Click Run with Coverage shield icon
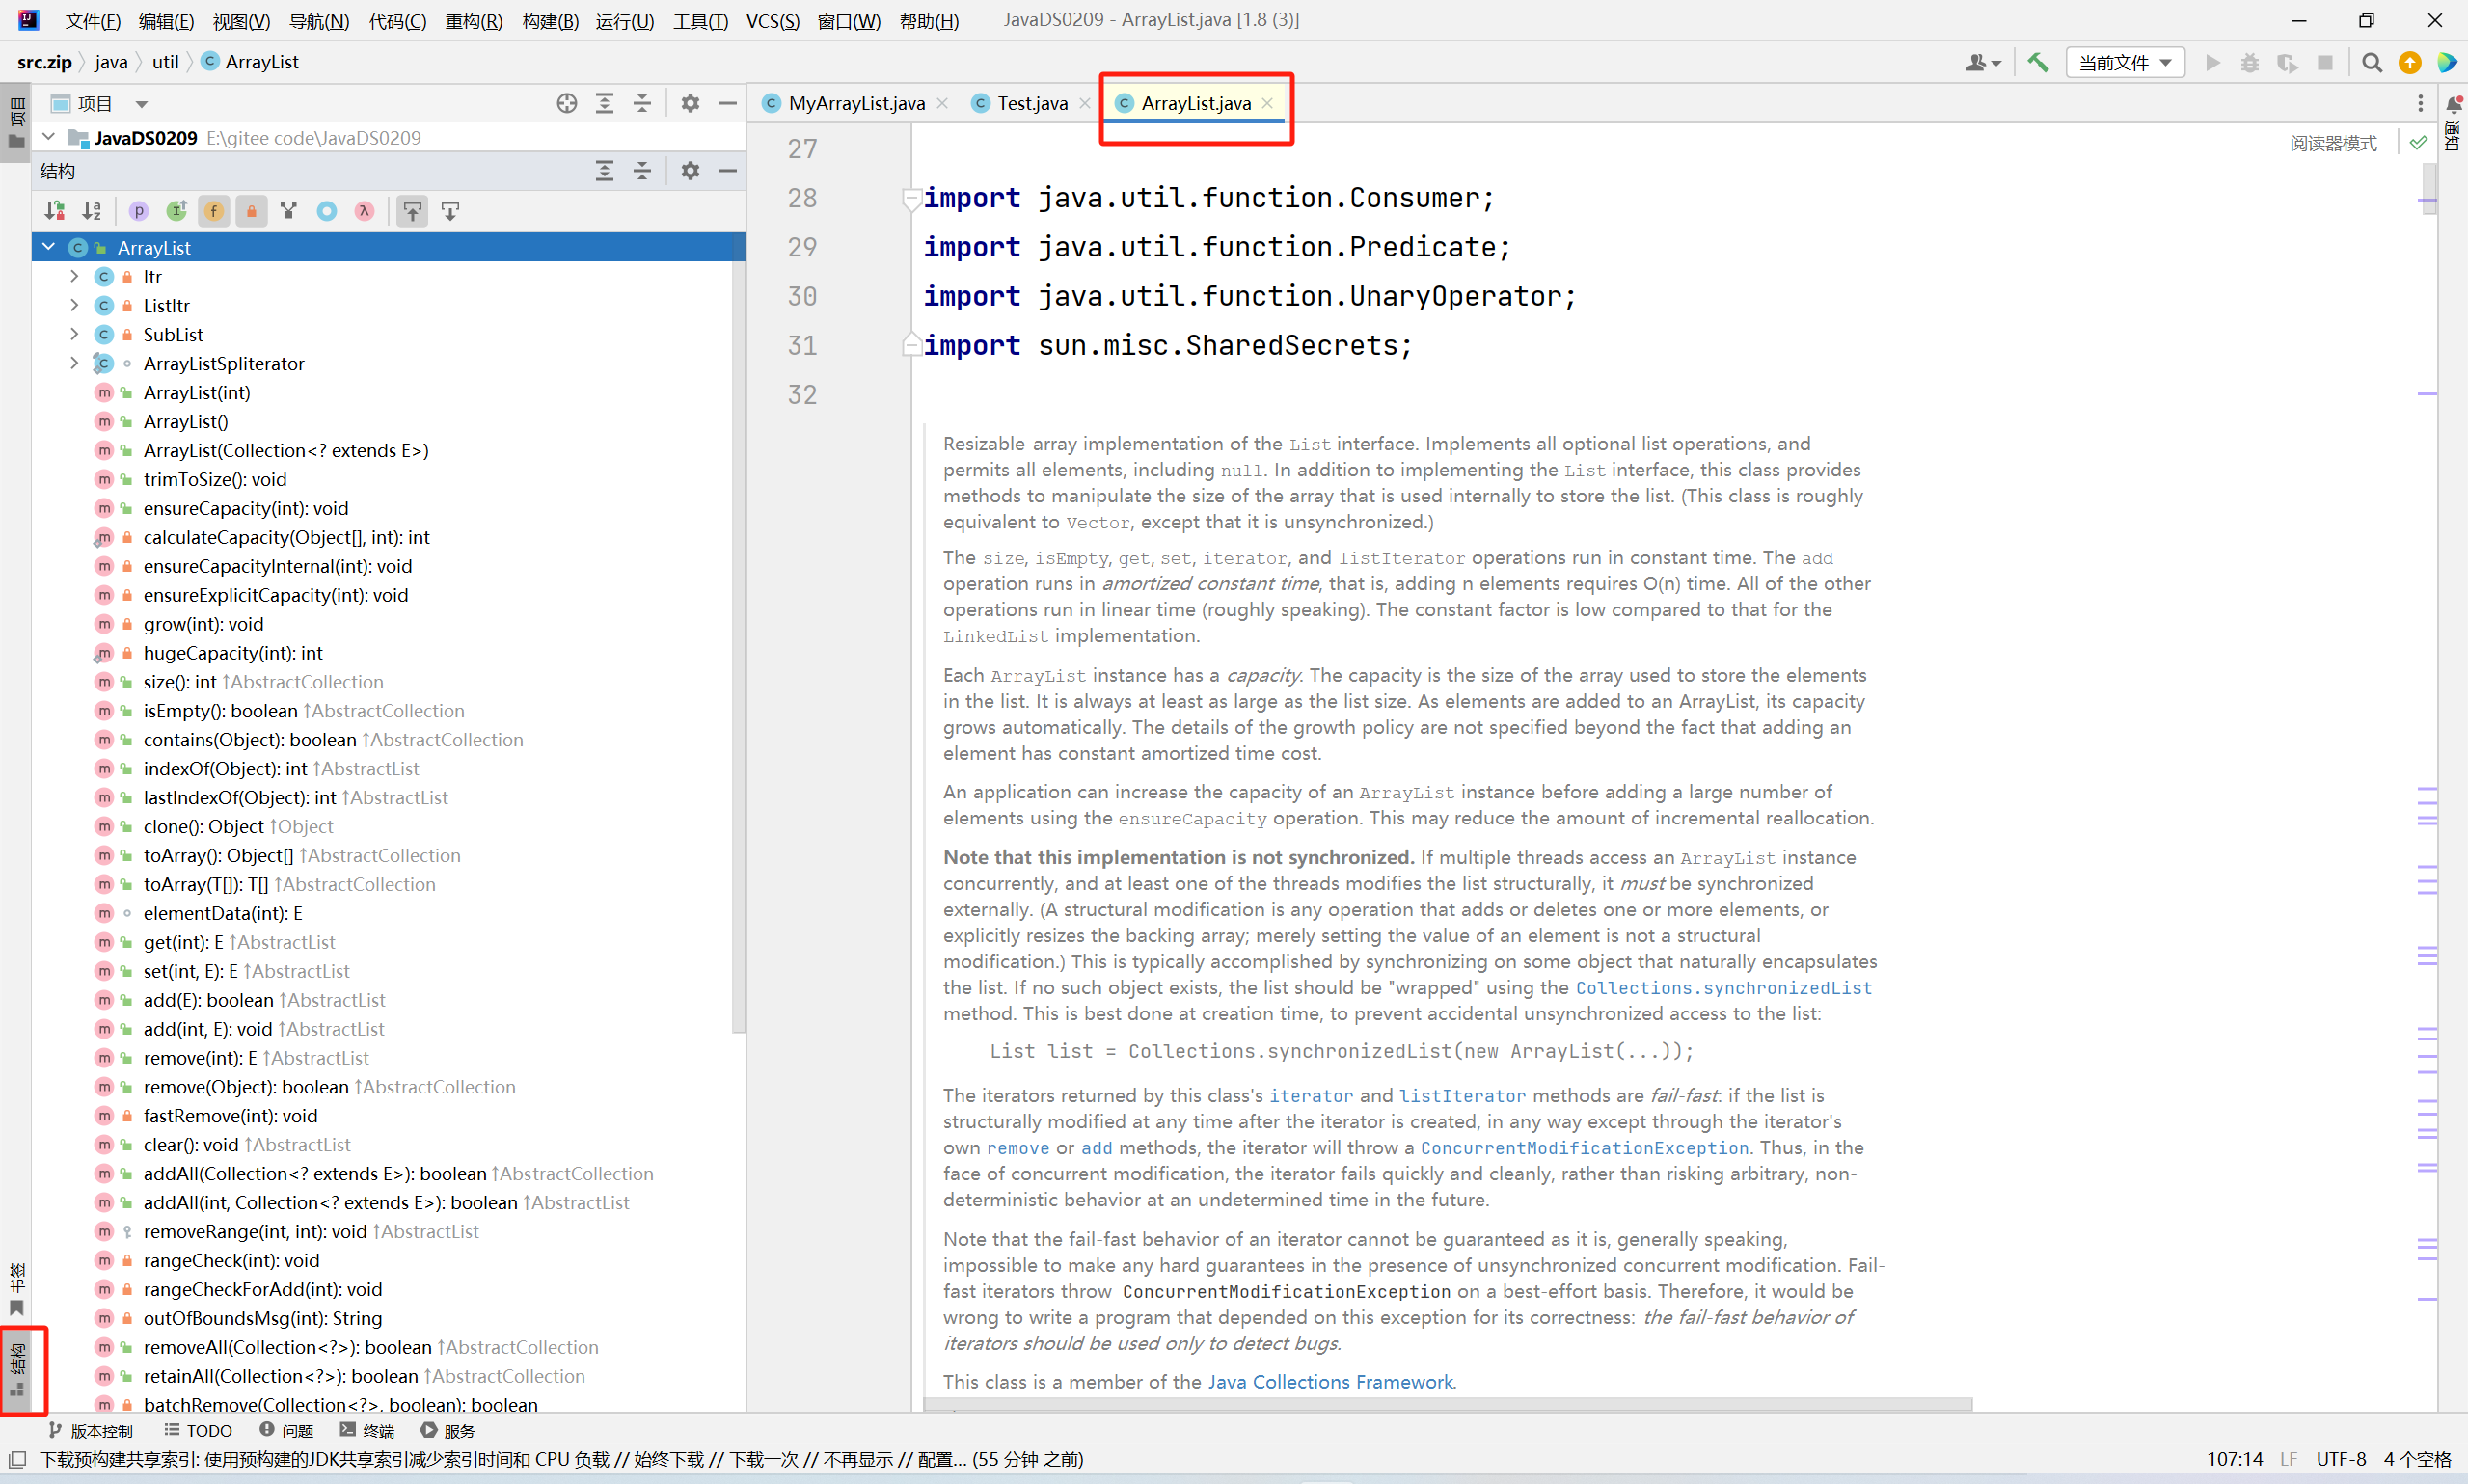The width and height of the screenshot is (2468, 1484). point(2287,62)
